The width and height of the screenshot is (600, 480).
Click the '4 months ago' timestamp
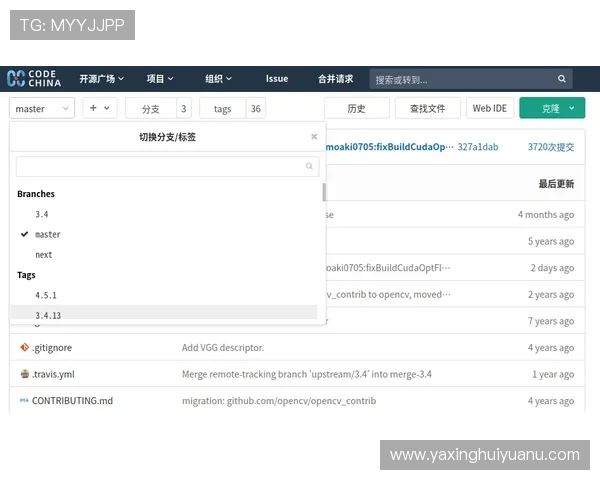(546, 214)
